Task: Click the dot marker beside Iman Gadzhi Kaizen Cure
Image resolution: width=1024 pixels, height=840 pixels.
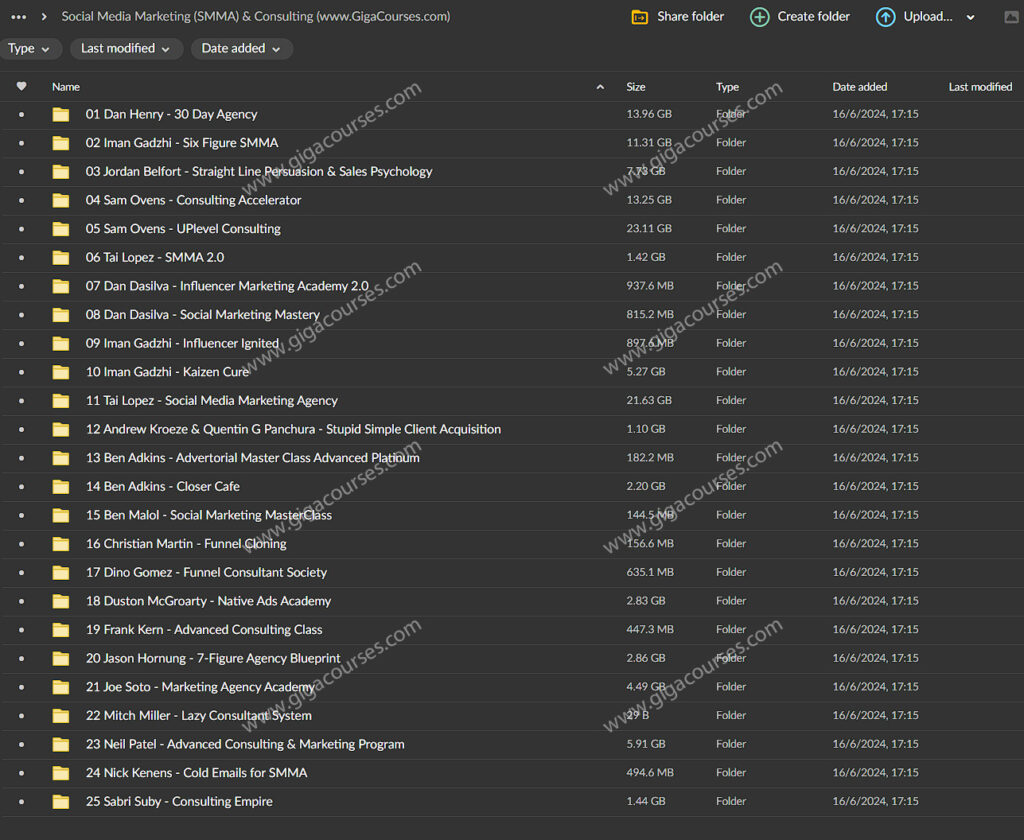Action: click(x=22, y=372)
